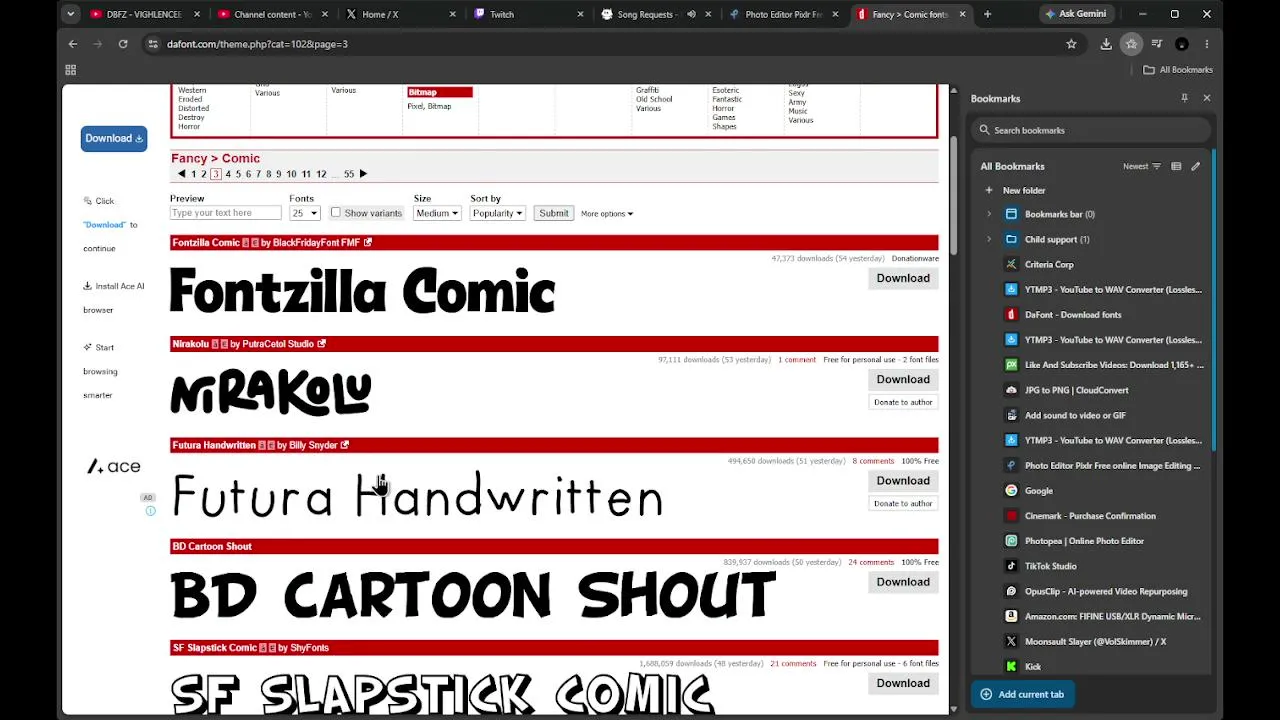Click the address bar URL

[x=257, y=44]
